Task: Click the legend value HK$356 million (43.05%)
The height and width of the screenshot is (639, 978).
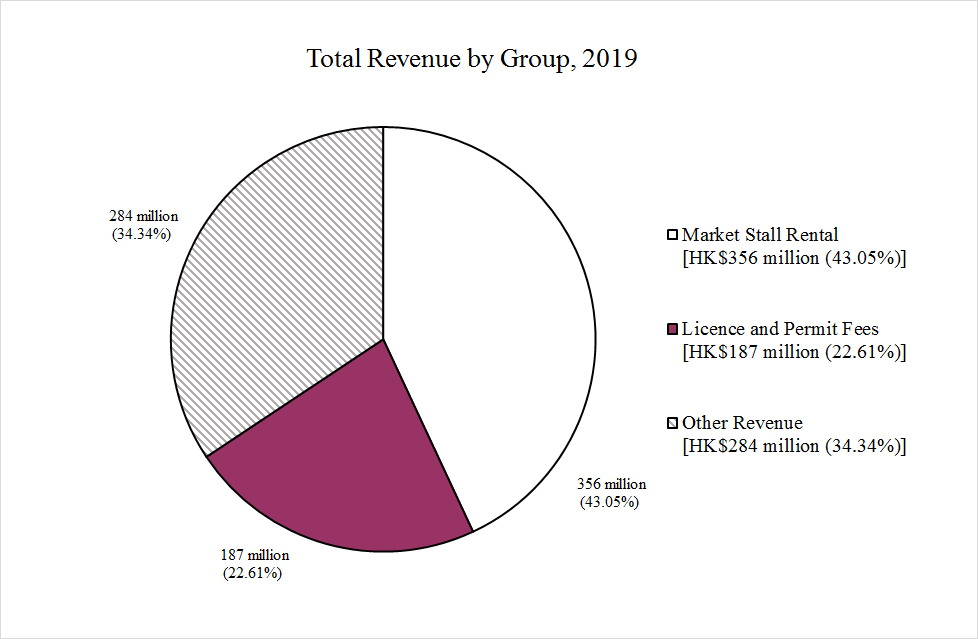Action: pos(793,259)
